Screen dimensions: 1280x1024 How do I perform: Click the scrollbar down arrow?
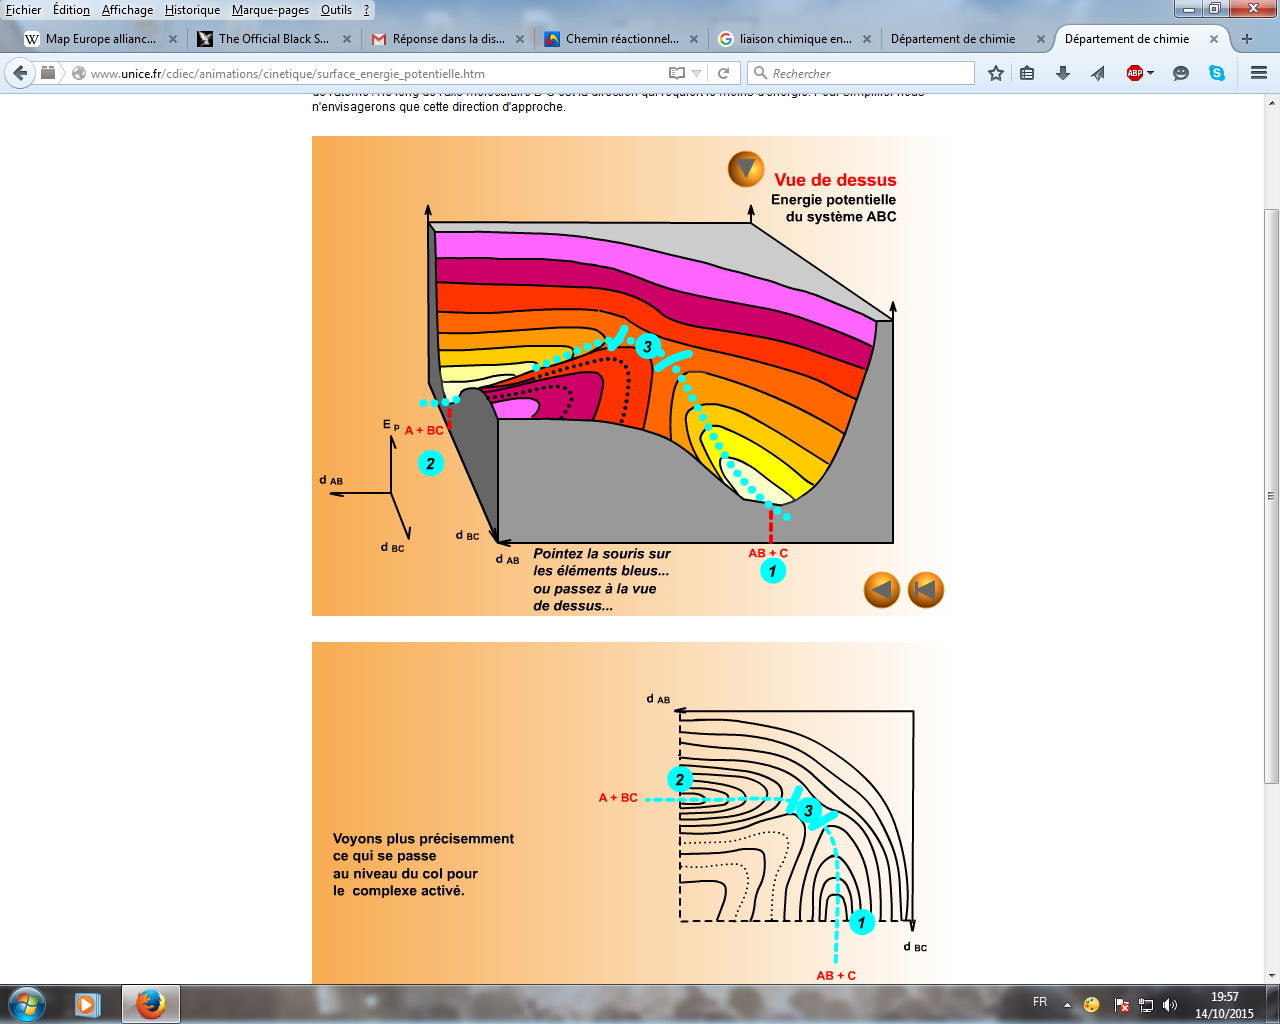(x=1271, y=975)
